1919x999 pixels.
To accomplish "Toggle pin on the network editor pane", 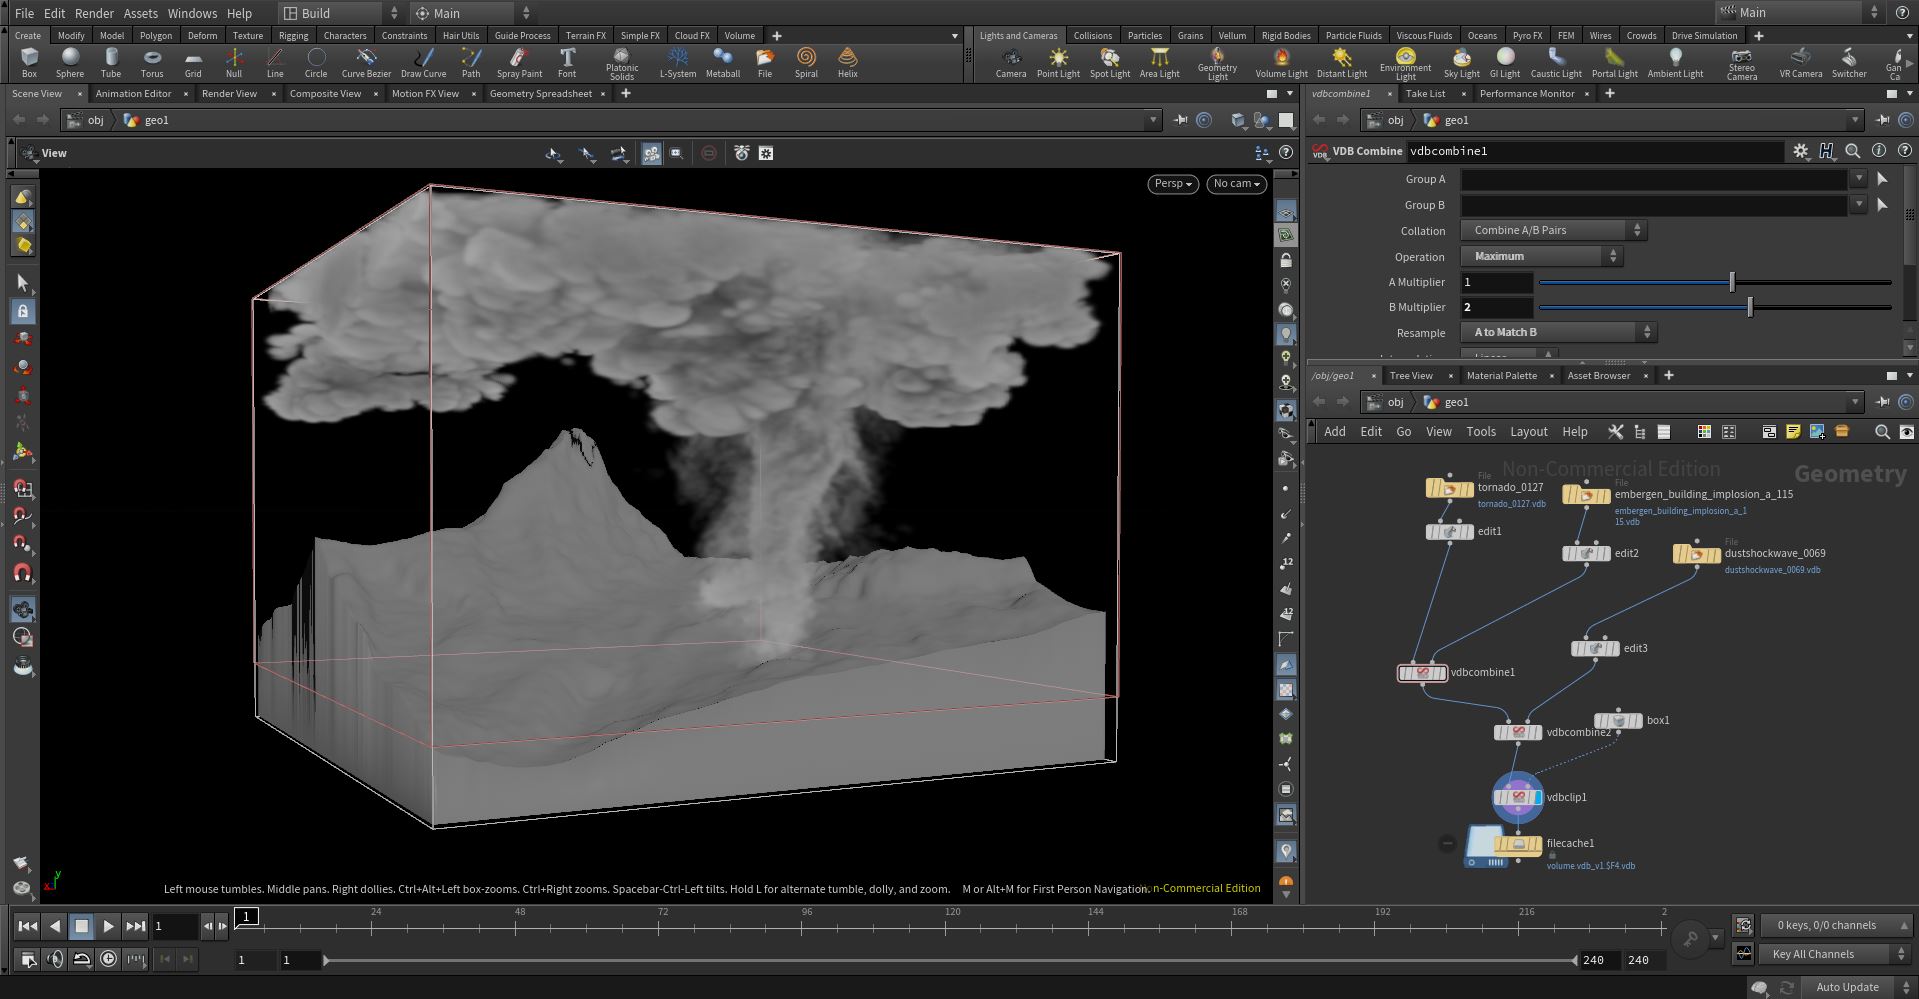I will tap(1883, 402).
